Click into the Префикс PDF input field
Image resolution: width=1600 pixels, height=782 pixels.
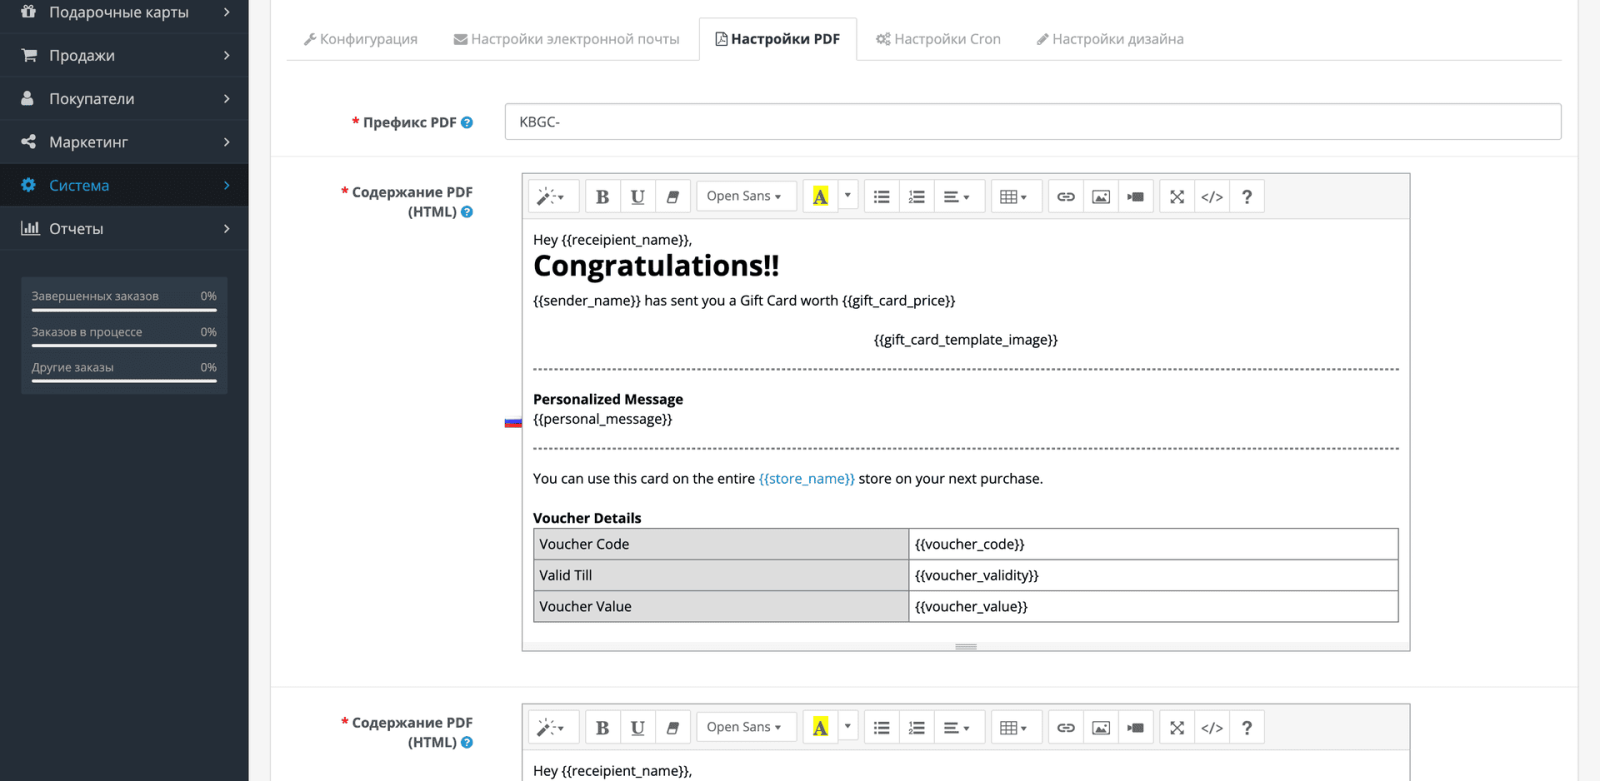(x=1032, y=122)
